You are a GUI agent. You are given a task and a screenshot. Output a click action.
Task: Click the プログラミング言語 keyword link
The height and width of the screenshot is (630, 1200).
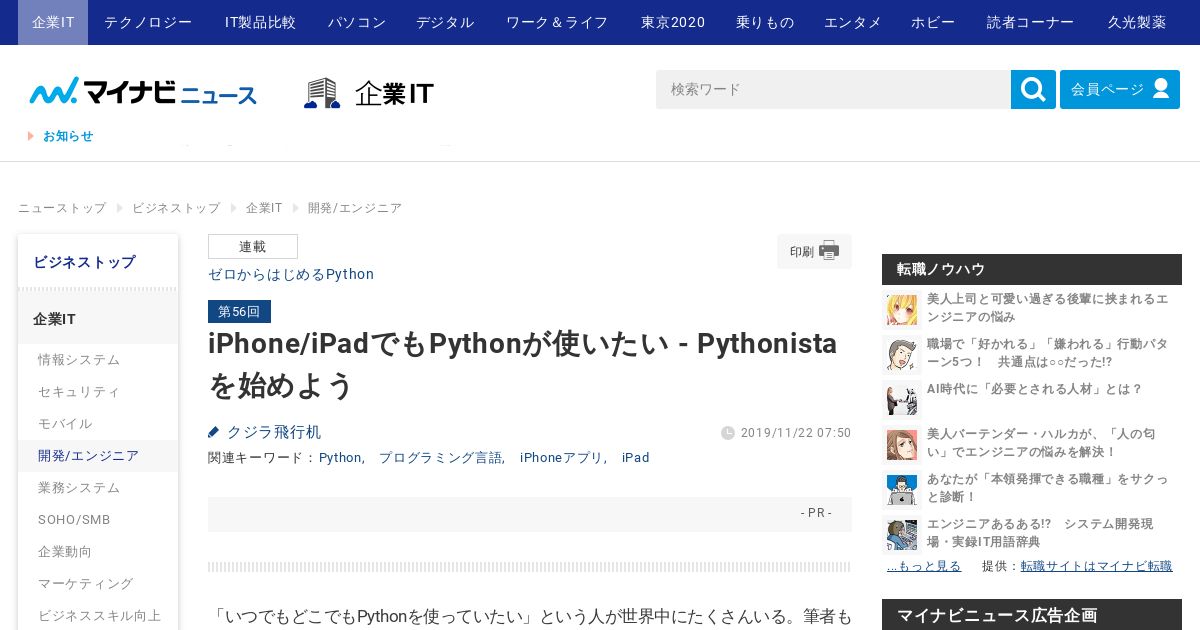[x=439, y=458]
